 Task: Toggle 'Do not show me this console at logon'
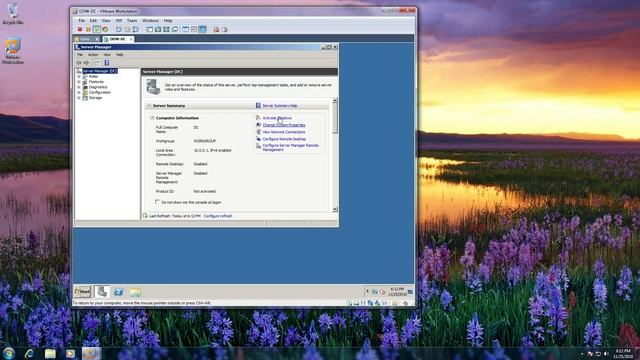coord(157,202)
